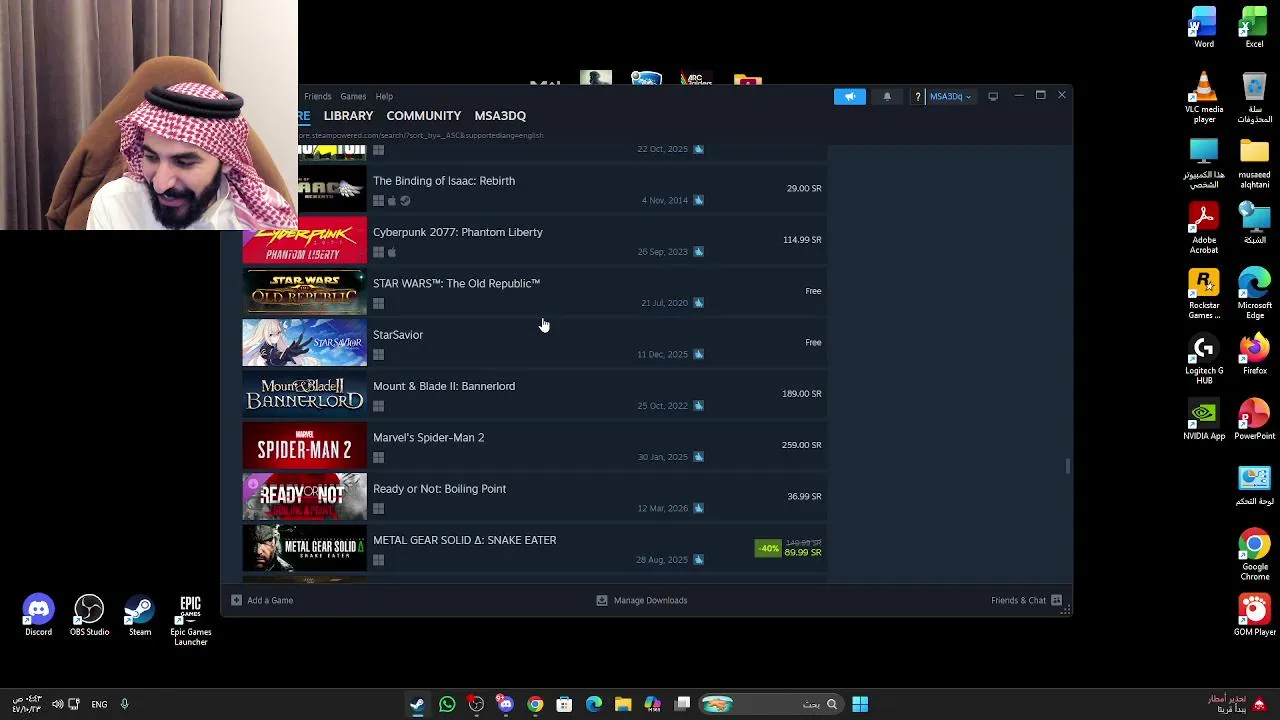Click METAL GEAR SOLID Δ: SNAKE EATER title
Screen dimensions: 1280x720
pos(464,540)
